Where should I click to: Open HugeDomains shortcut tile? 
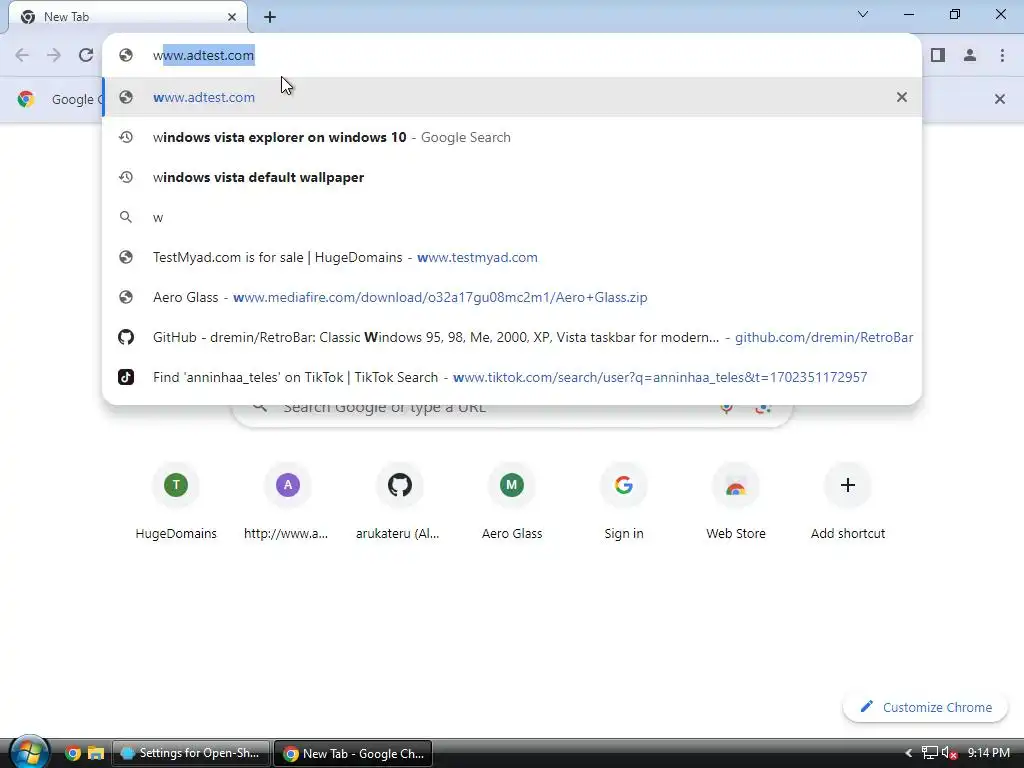click(x=176, y=502)
